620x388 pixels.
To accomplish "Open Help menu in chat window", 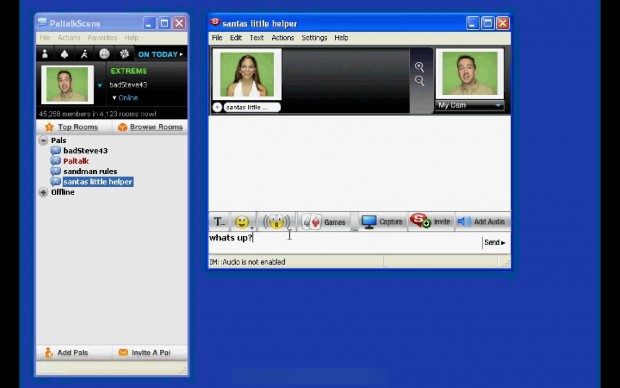I will (341, 38).
